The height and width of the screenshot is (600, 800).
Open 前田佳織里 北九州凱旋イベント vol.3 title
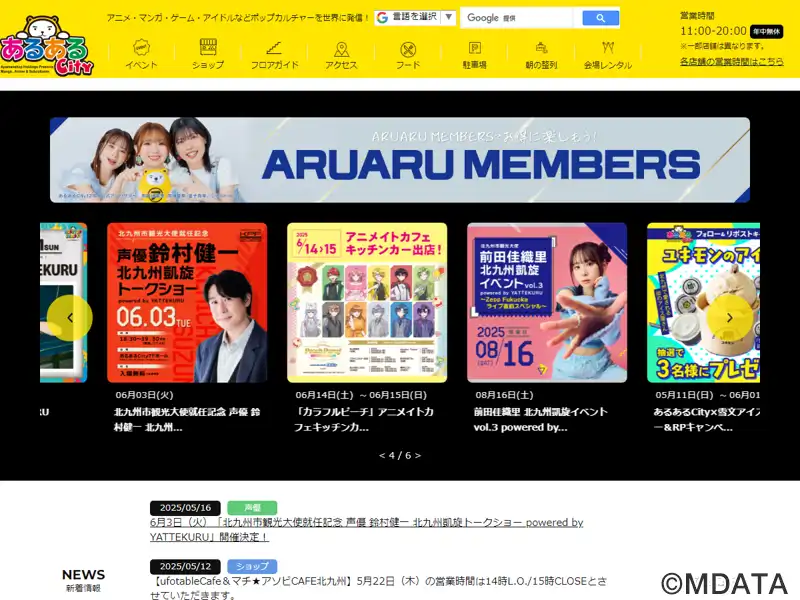(x=541, y=419)
